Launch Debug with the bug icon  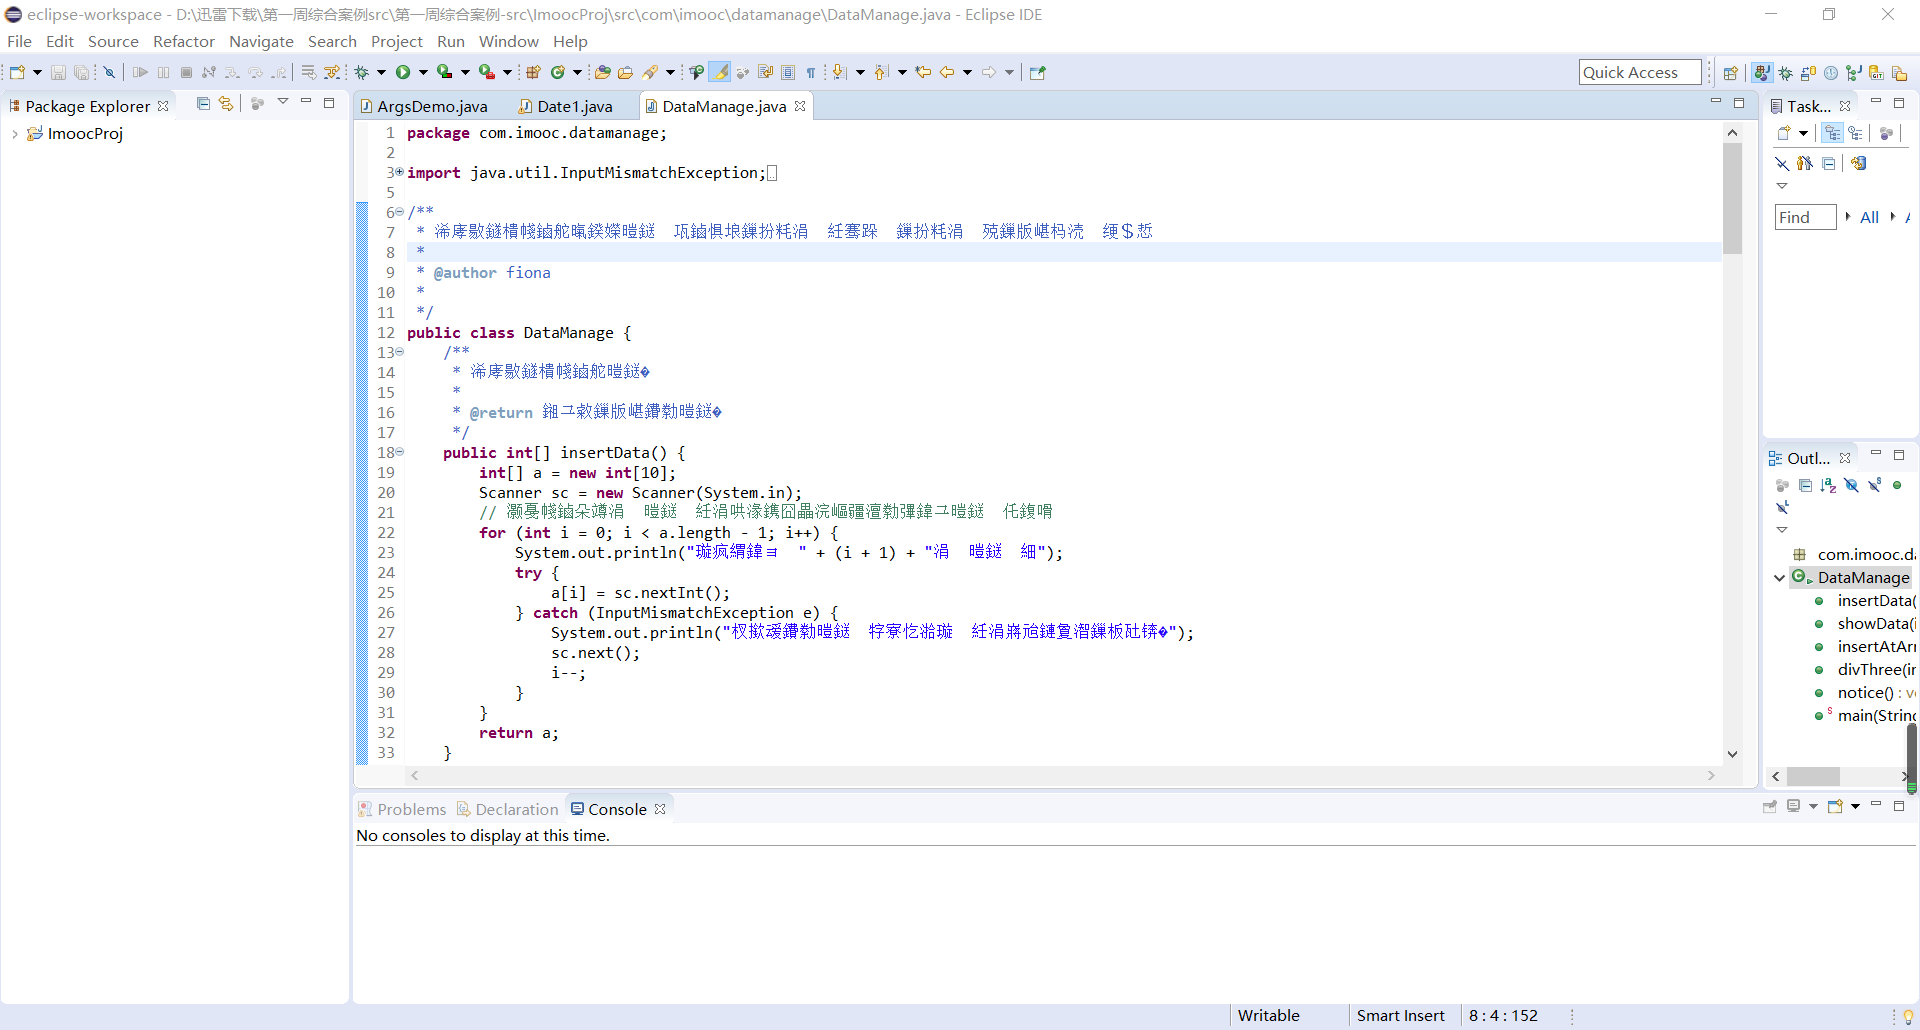362,72
